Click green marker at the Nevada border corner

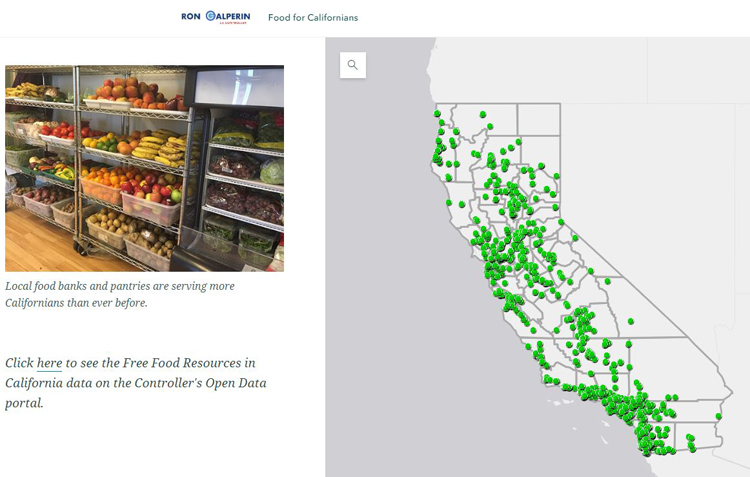click(x=561, y=222)
